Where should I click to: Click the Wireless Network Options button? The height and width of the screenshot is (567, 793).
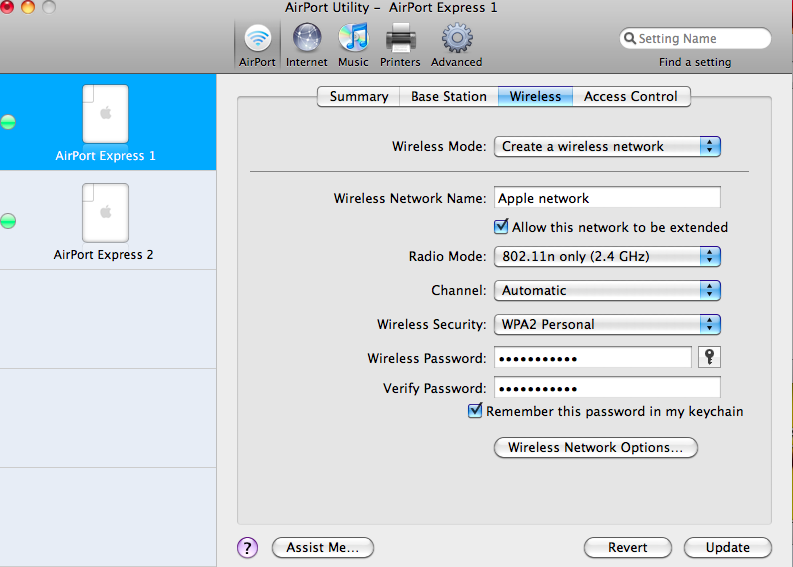coord(596,448)
